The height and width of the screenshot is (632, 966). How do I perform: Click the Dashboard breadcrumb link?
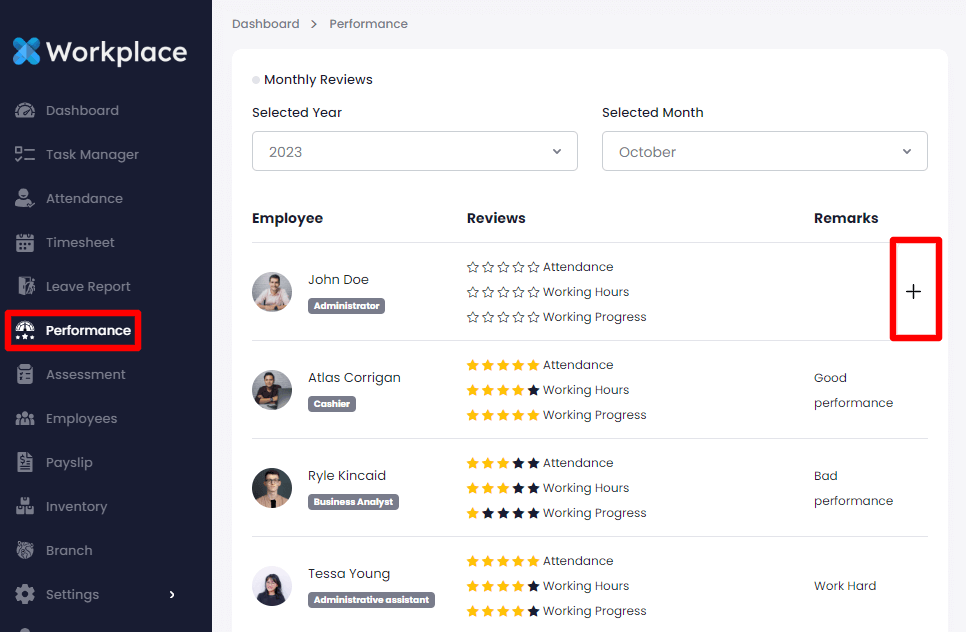(x=265, y=24)
